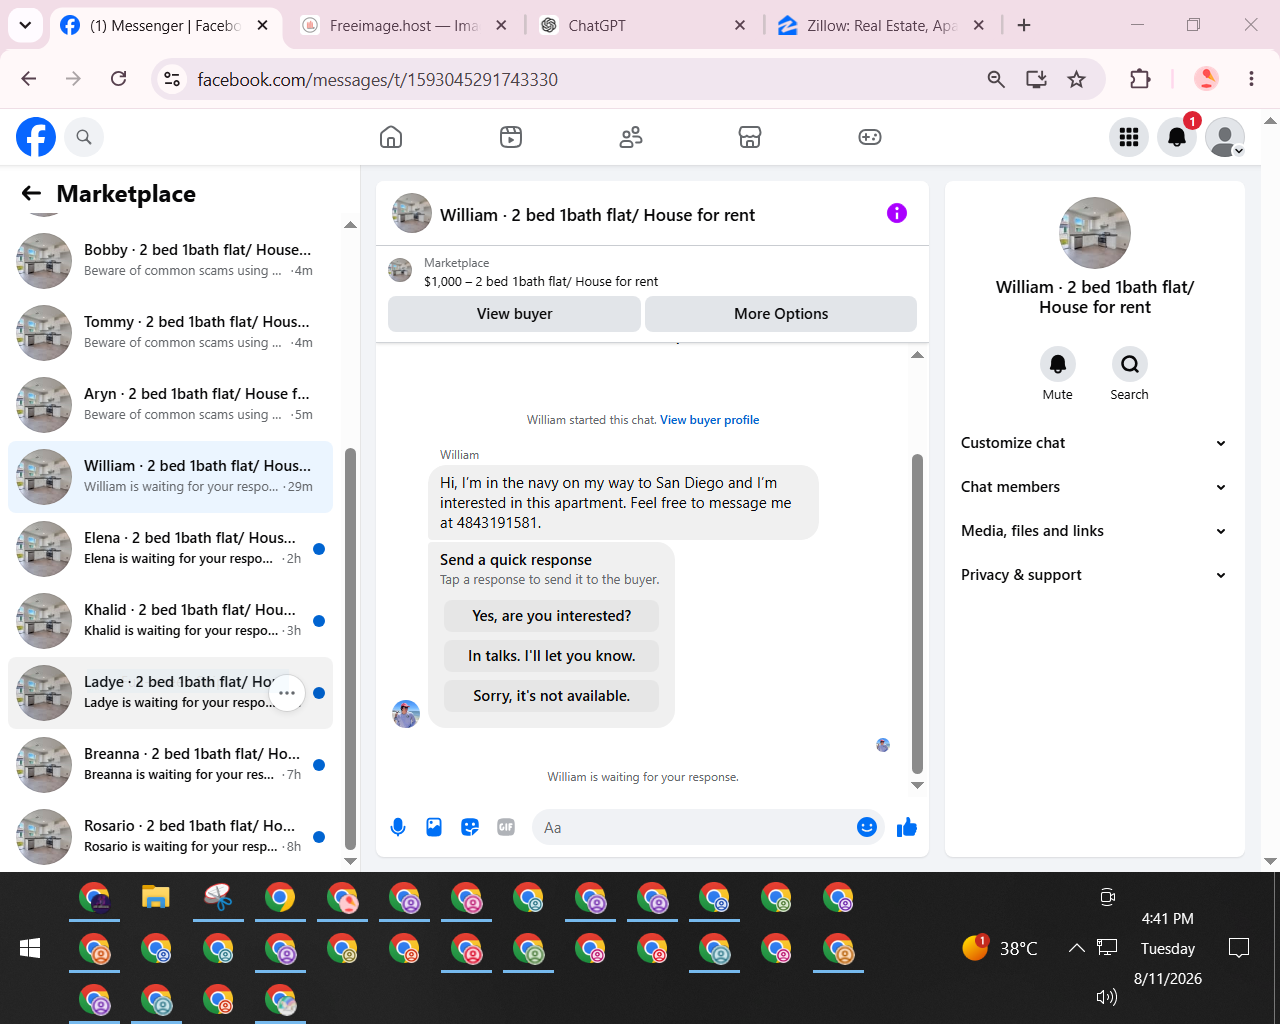Open the taskbar volume speaker icon

(x=1106, y=996)
